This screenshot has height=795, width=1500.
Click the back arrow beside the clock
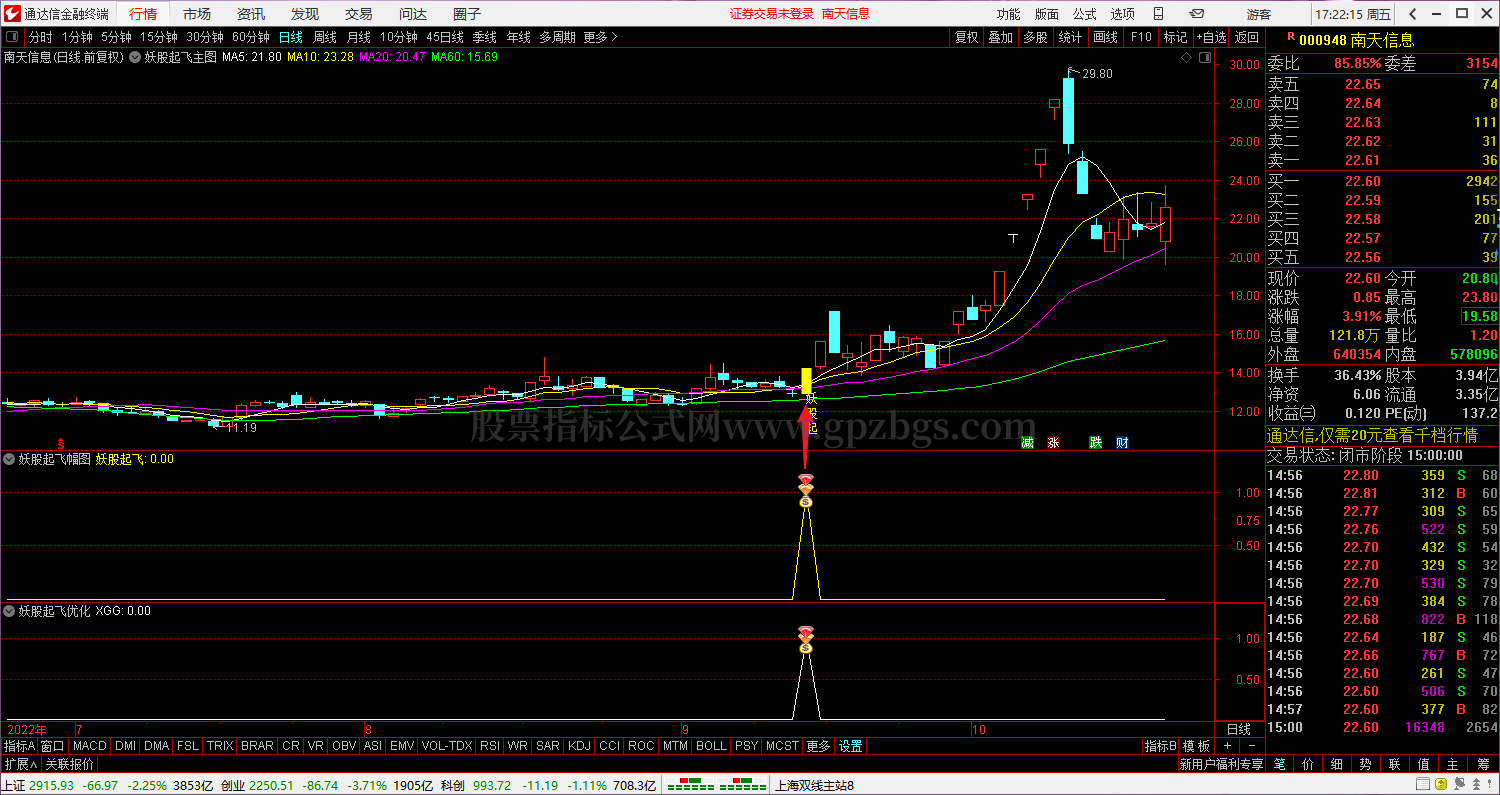coord(1412,14)
